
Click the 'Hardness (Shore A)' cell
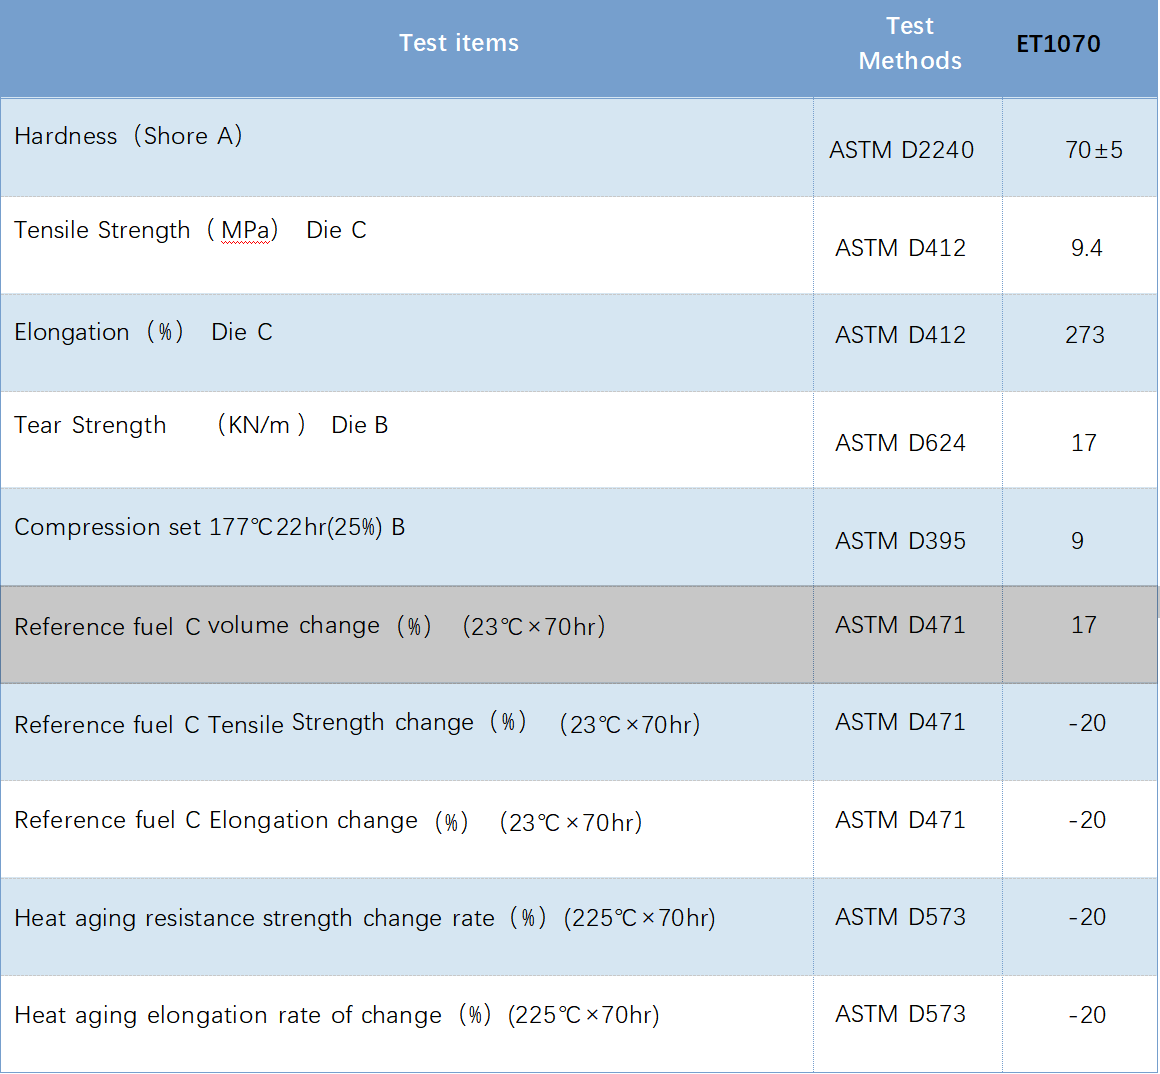coord(128,136)
